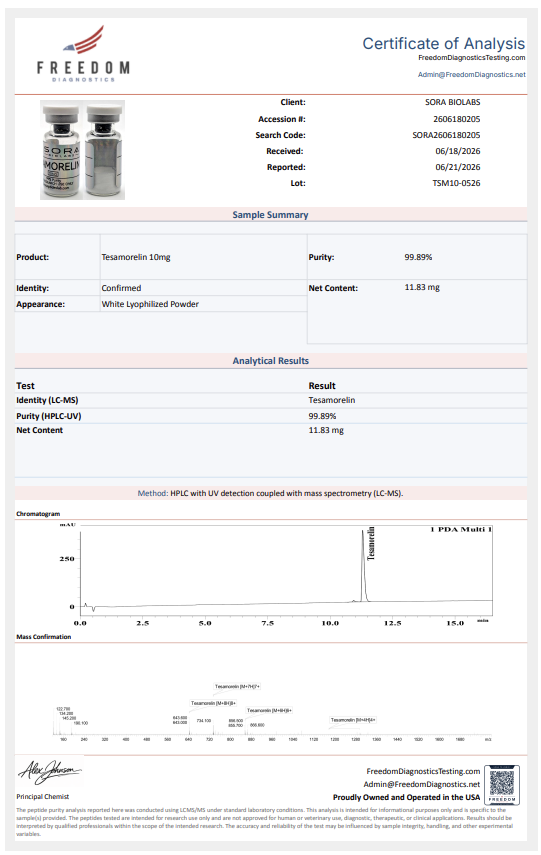The height and width of the screenshot is (855, 541).
Task: Select the Search Code value SORA2606180205
Action: click(446, 135)
